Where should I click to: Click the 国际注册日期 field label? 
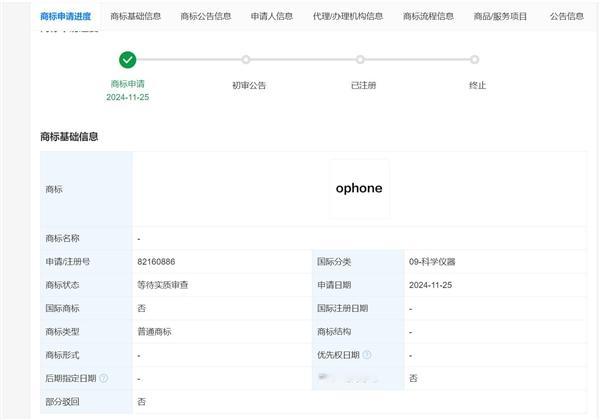(342, 308)
